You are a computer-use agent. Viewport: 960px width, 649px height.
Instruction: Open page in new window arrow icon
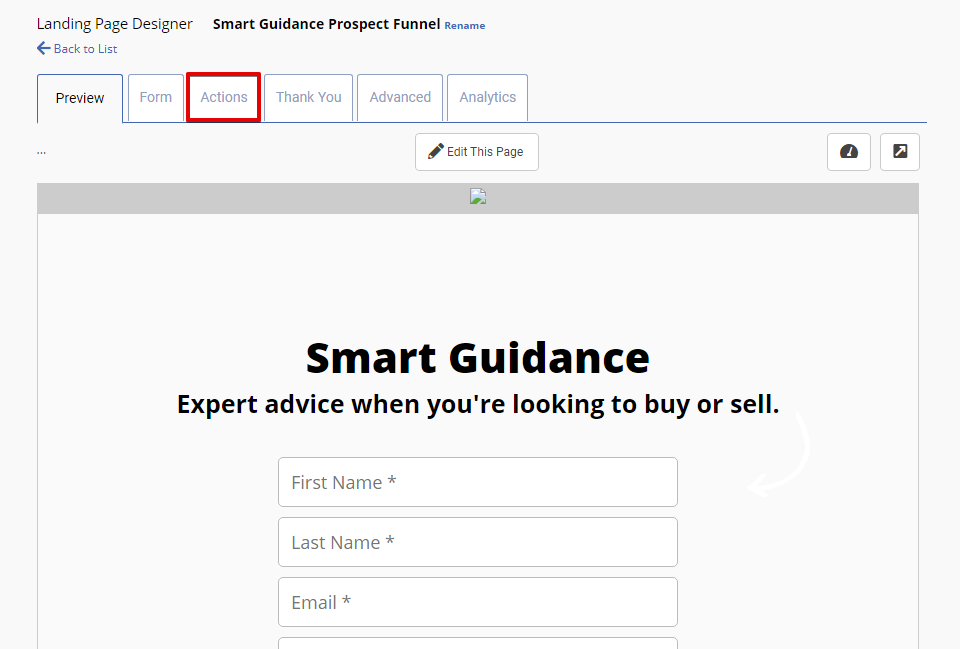click(x=899, y=152)
